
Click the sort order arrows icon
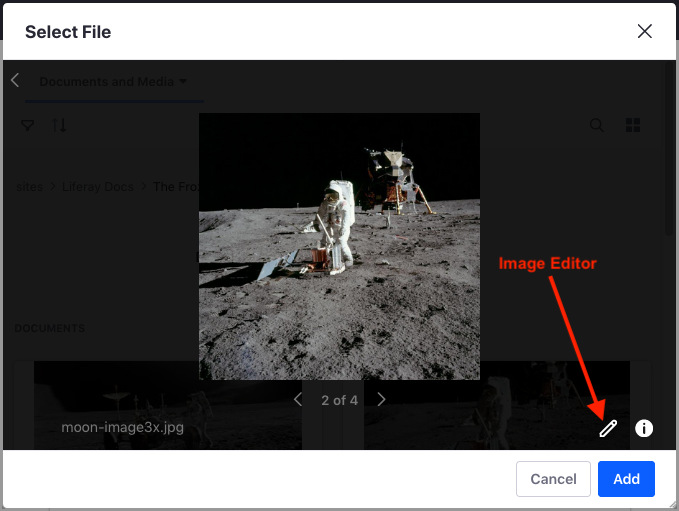pyautogui.click(x=59, y=125)
